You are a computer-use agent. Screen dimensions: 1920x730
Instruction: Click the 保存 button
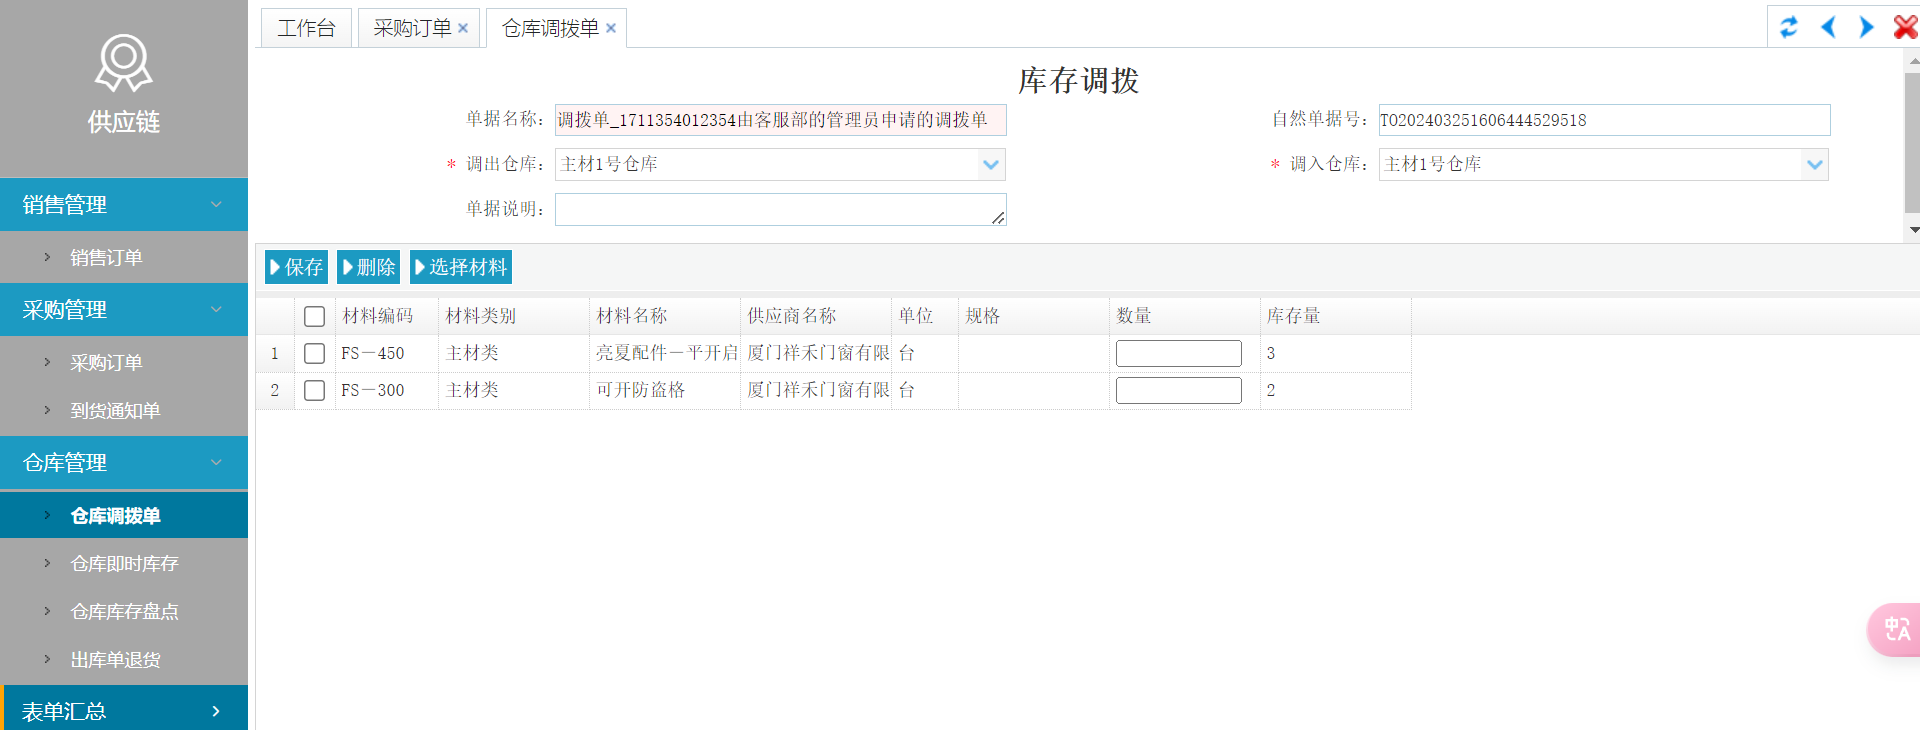pyautogui.click(x=297, y=267)
